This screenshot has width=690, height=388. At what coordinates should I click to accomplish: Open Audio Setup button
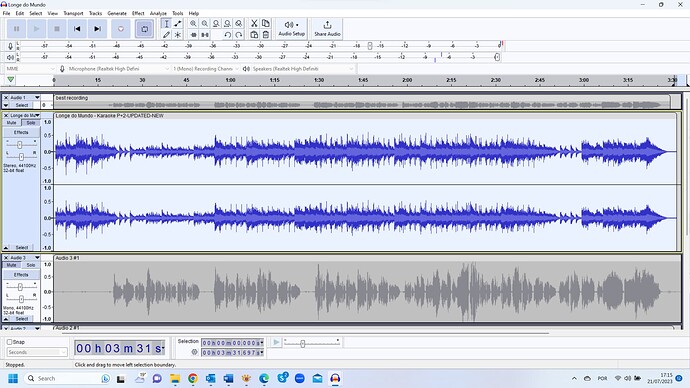291,29
